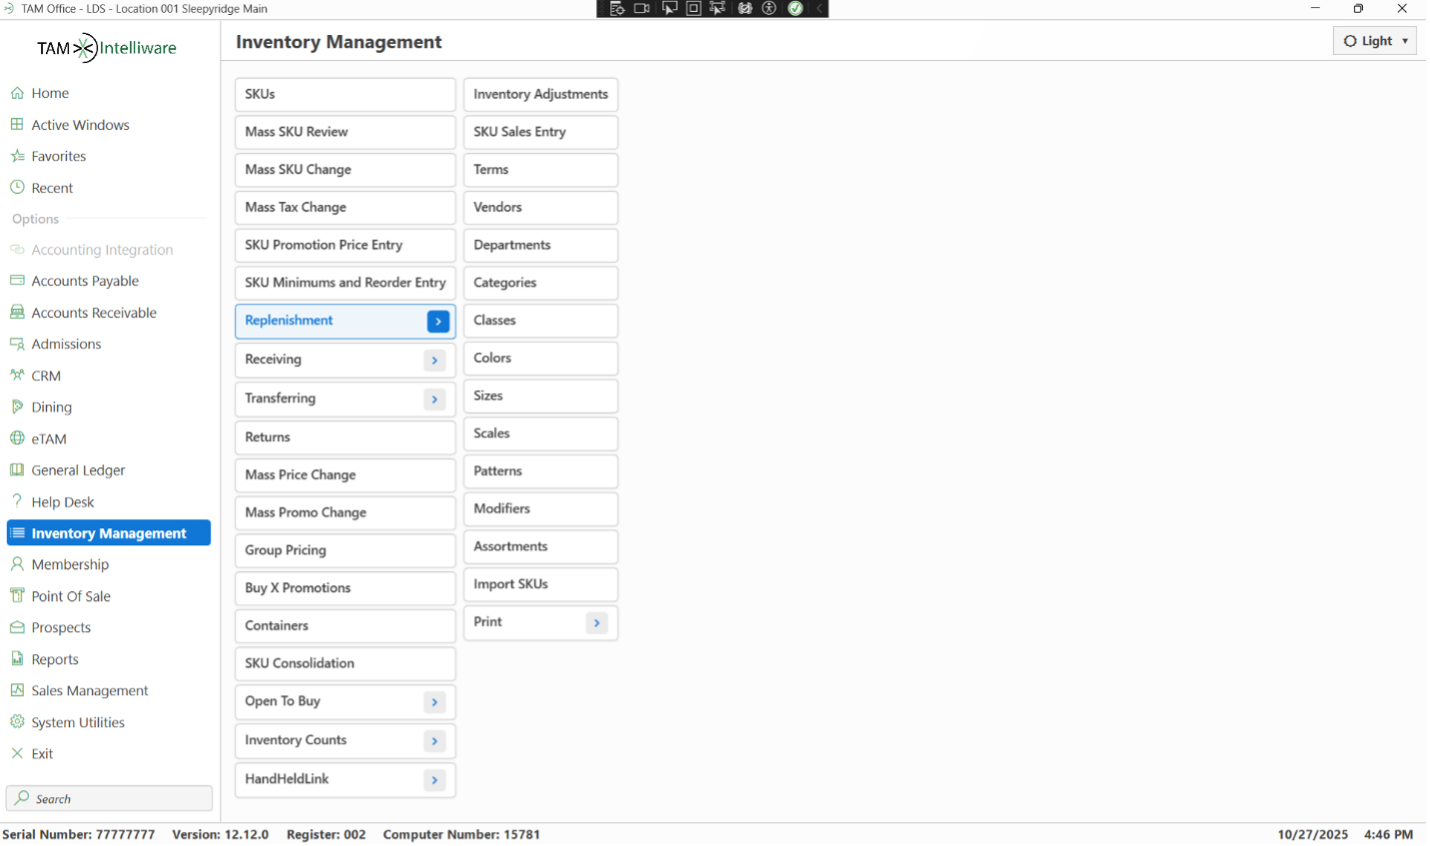Screen dimensions: 1430x846
Task: Click the Favorites star icon
Action: [17, 156]
